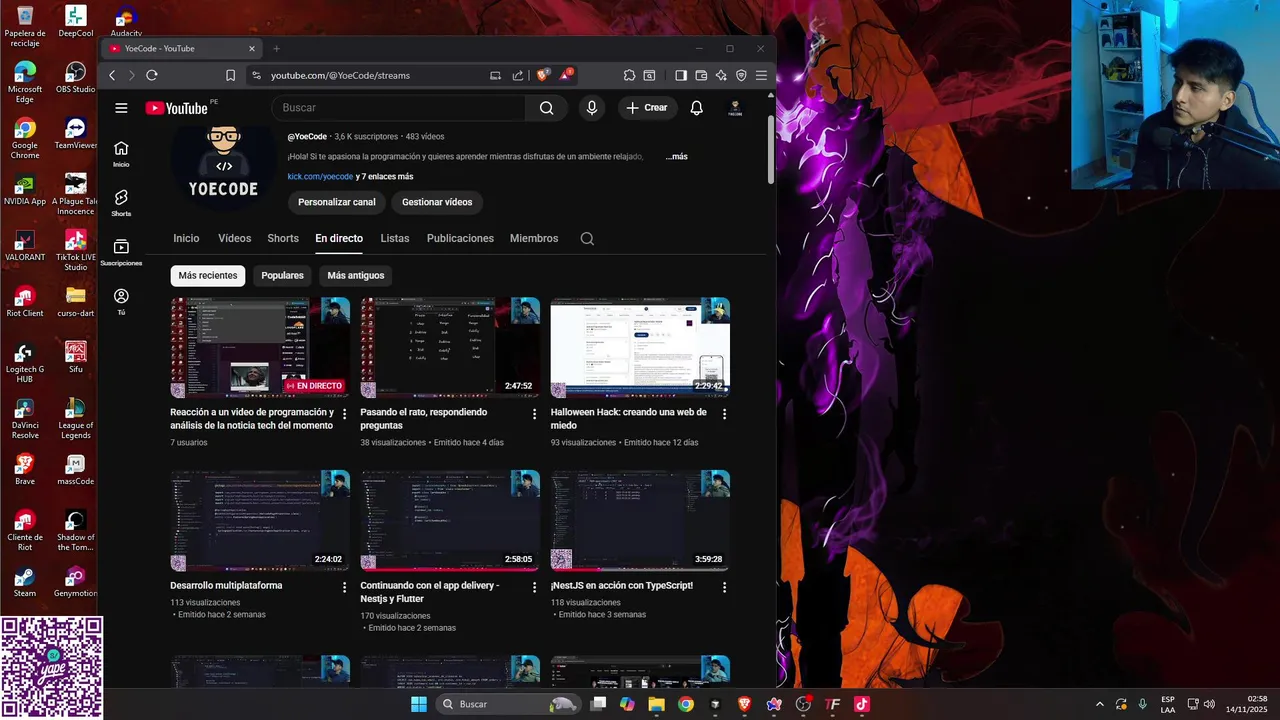This screenshot has width=1280, height=720.
Task: Switch to the channel Shorts tab
Action: click(283, 238)
